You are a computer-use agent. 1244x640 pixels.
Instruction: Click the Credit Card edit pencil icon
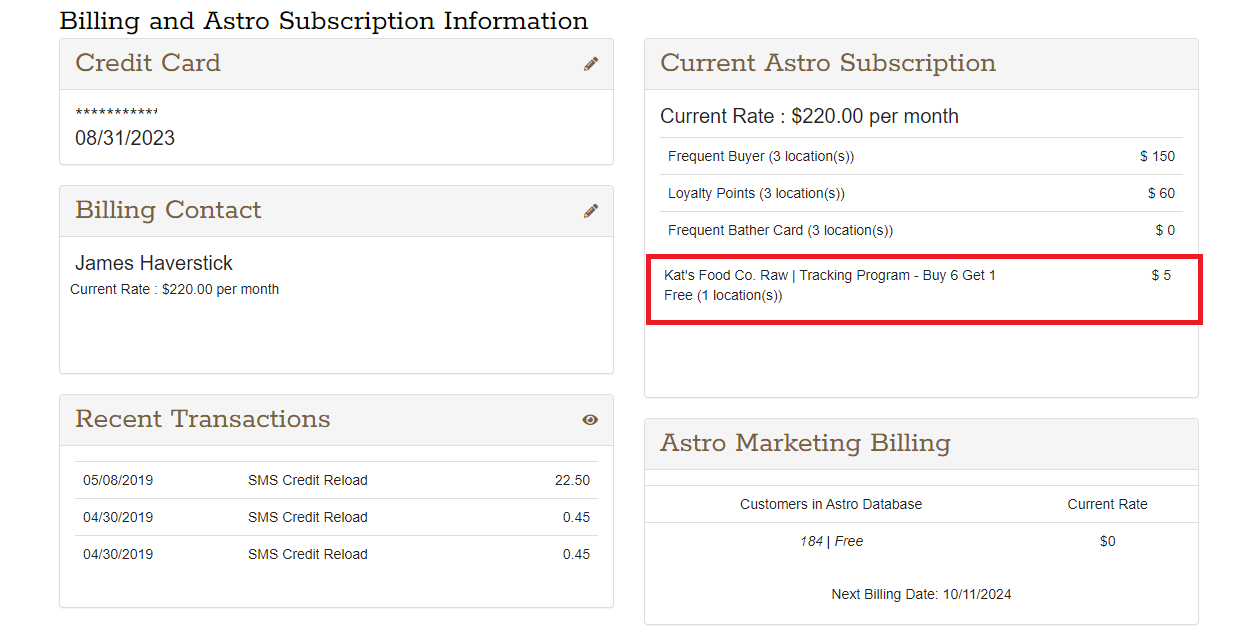[x=591, y=64]
